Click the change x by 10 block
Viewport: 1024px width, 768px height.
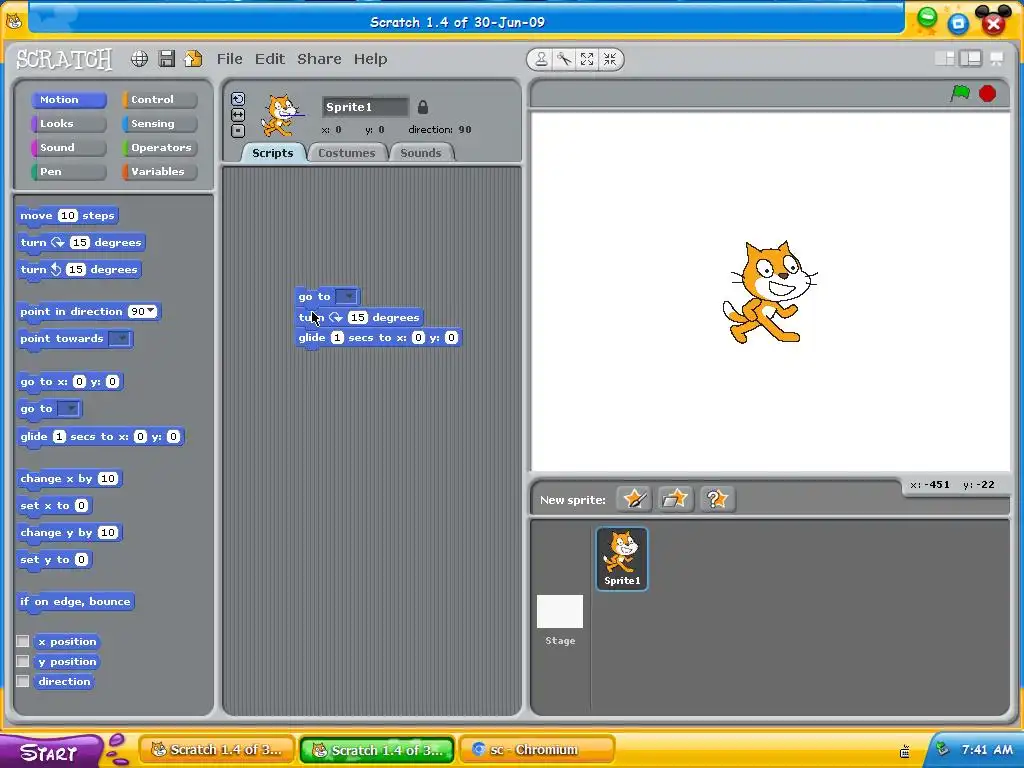[69, 479]
